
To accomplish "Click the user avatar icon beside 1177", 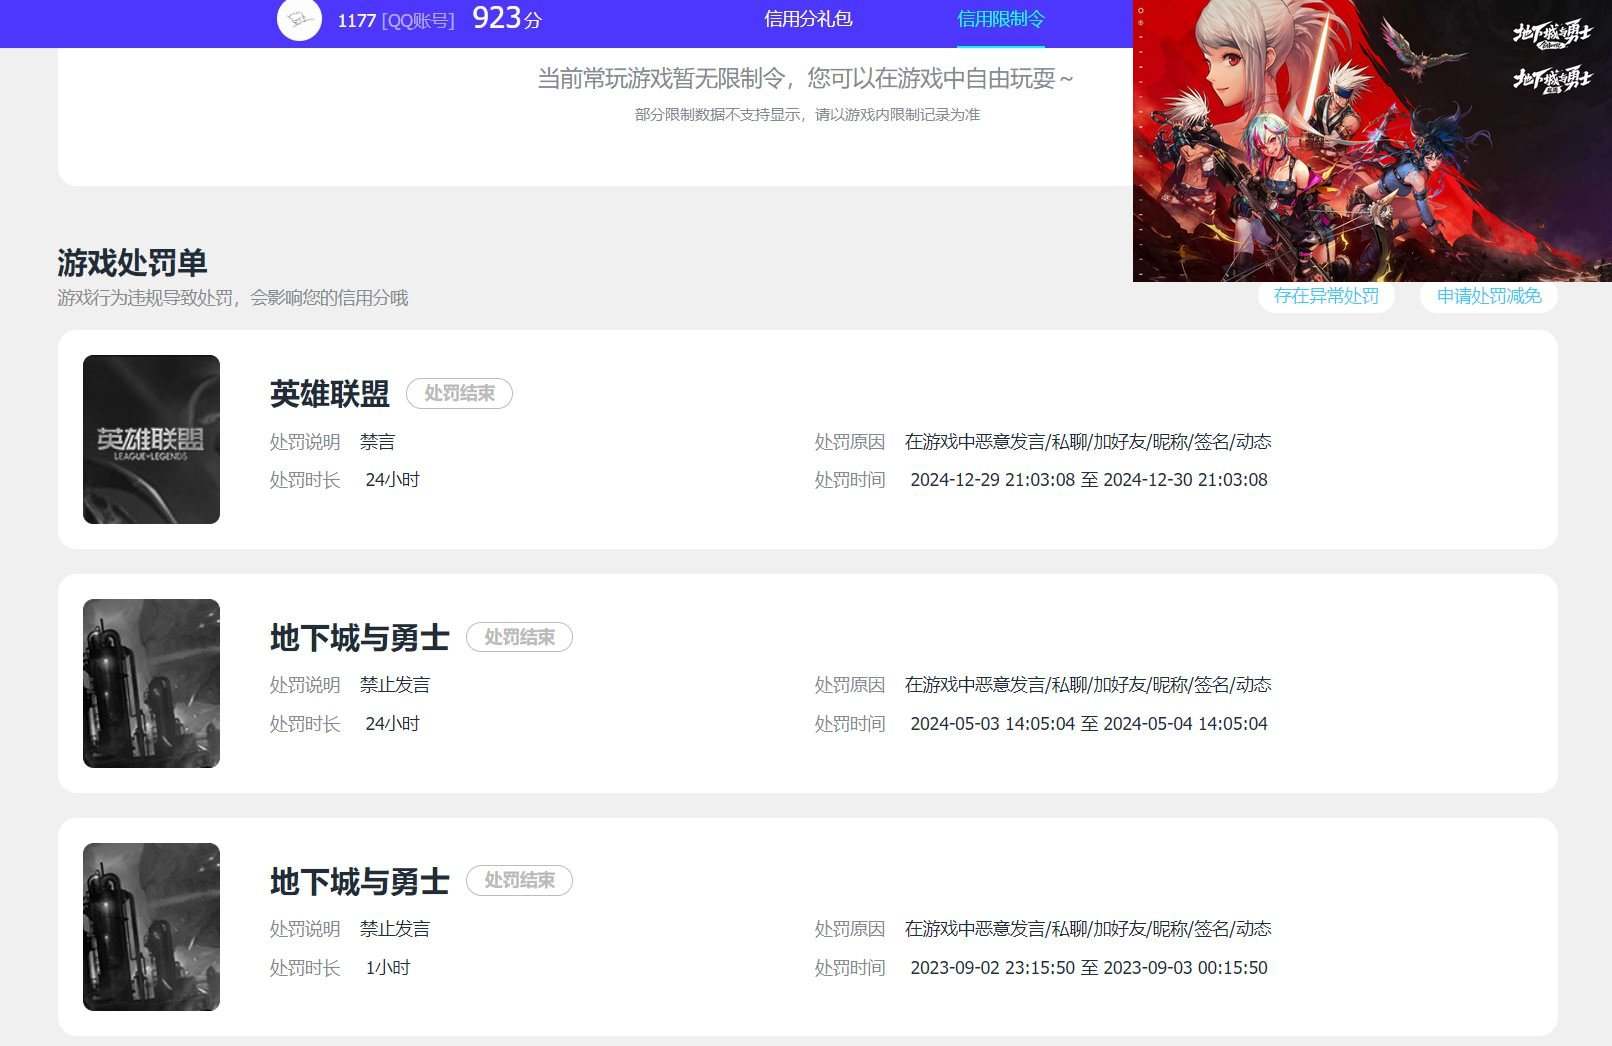I will click(x=299, y=19).
